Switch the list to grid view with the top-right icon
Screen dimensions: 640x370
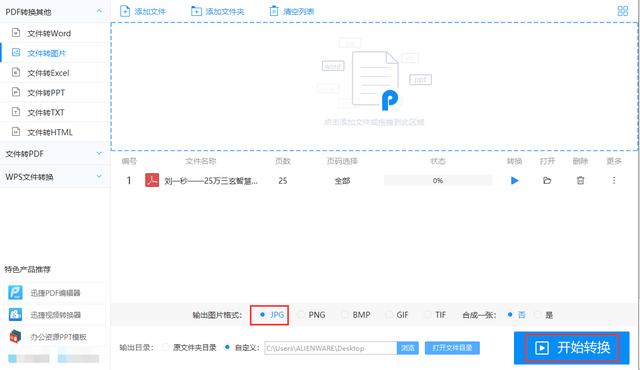(x=623, y=11)
